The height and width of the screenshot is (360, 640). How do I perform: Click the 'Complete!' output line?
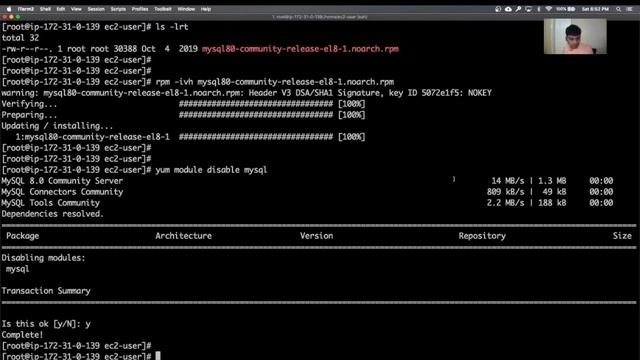22,335
